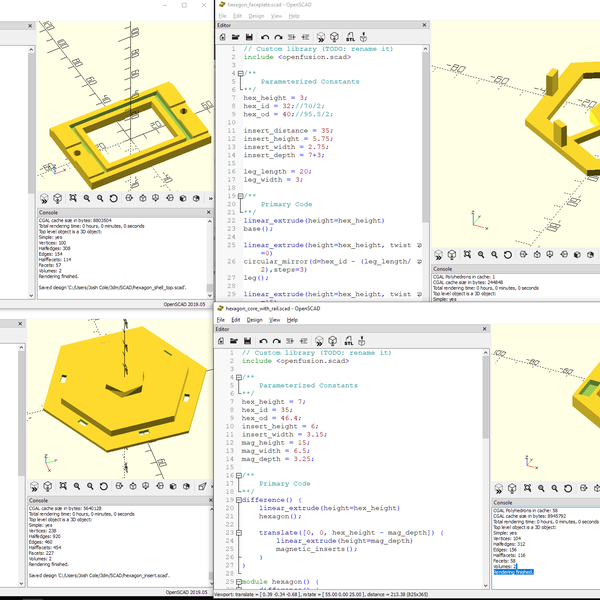600x600 pixels.
Task: Collapse comment fold at line 16 in hexagon_core_with_rail
Action: click(x=239, y=475)
